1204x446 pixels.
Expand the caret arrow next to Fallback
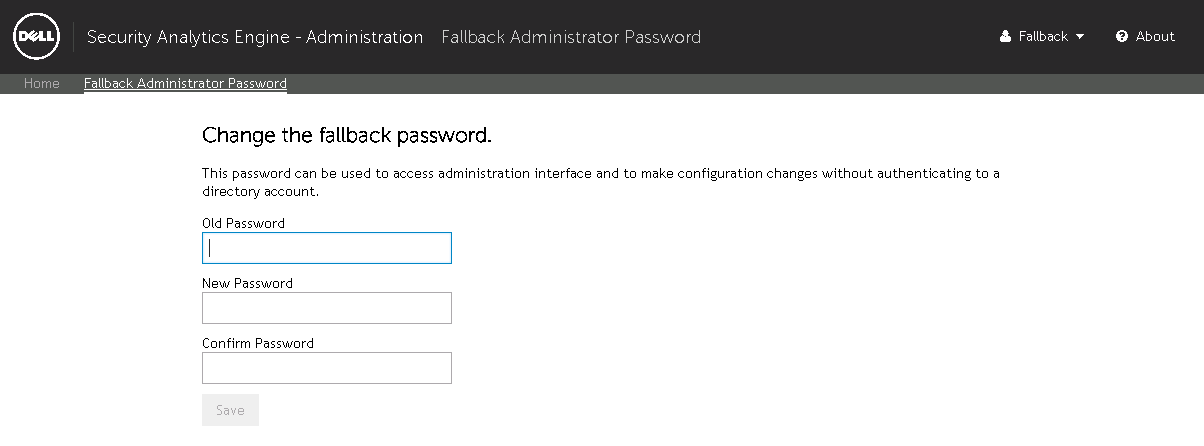point(1080,37)
